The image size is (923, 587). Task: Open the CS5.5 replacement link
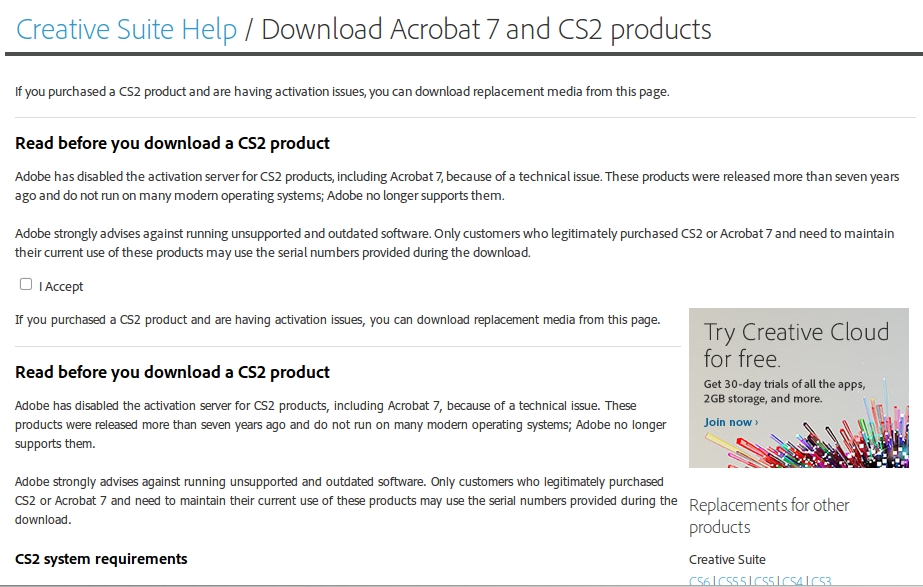[x=732, y=581]
